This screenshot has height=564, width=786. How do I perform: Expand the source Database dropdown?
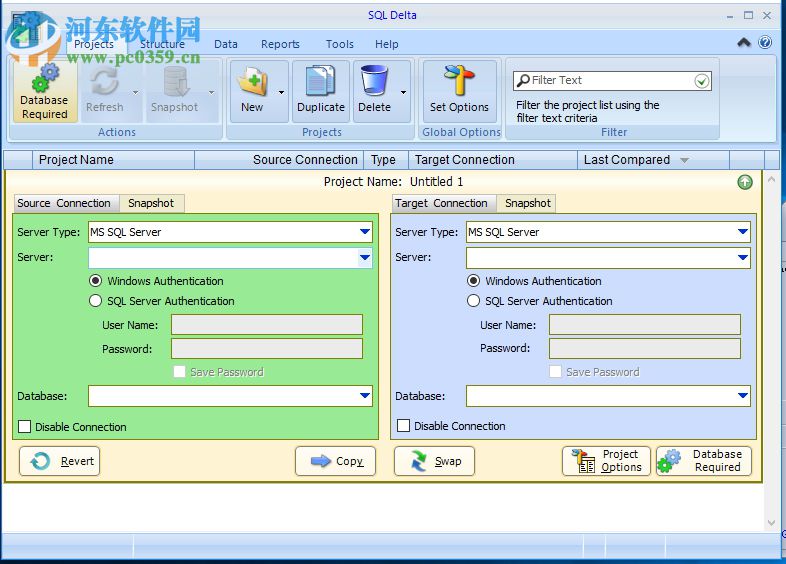tap(365, 396)
